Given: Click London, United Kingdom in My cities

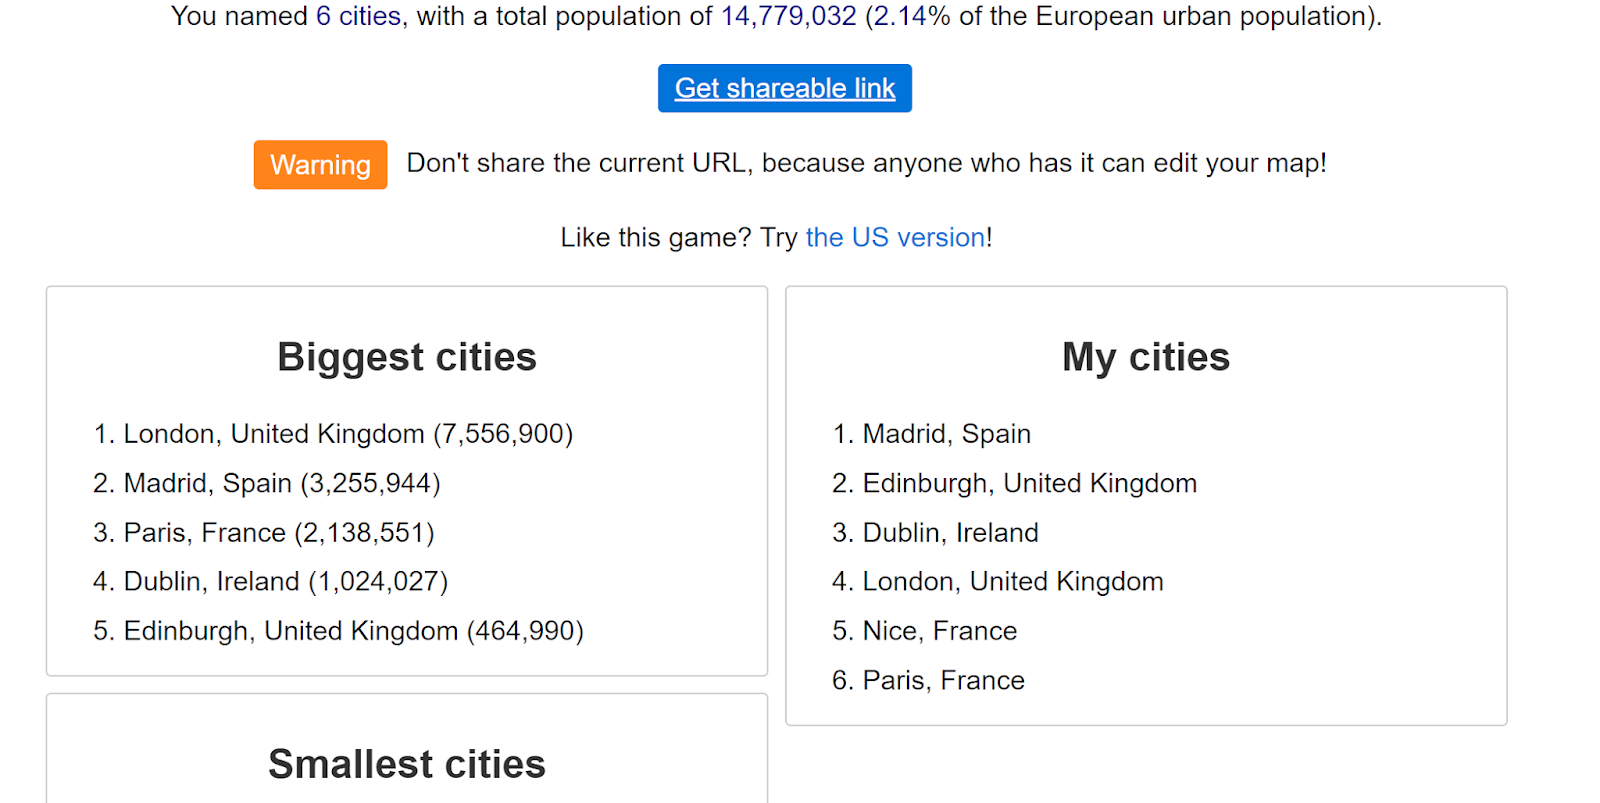Looking at the screenshot, I should coord(1012,581).
